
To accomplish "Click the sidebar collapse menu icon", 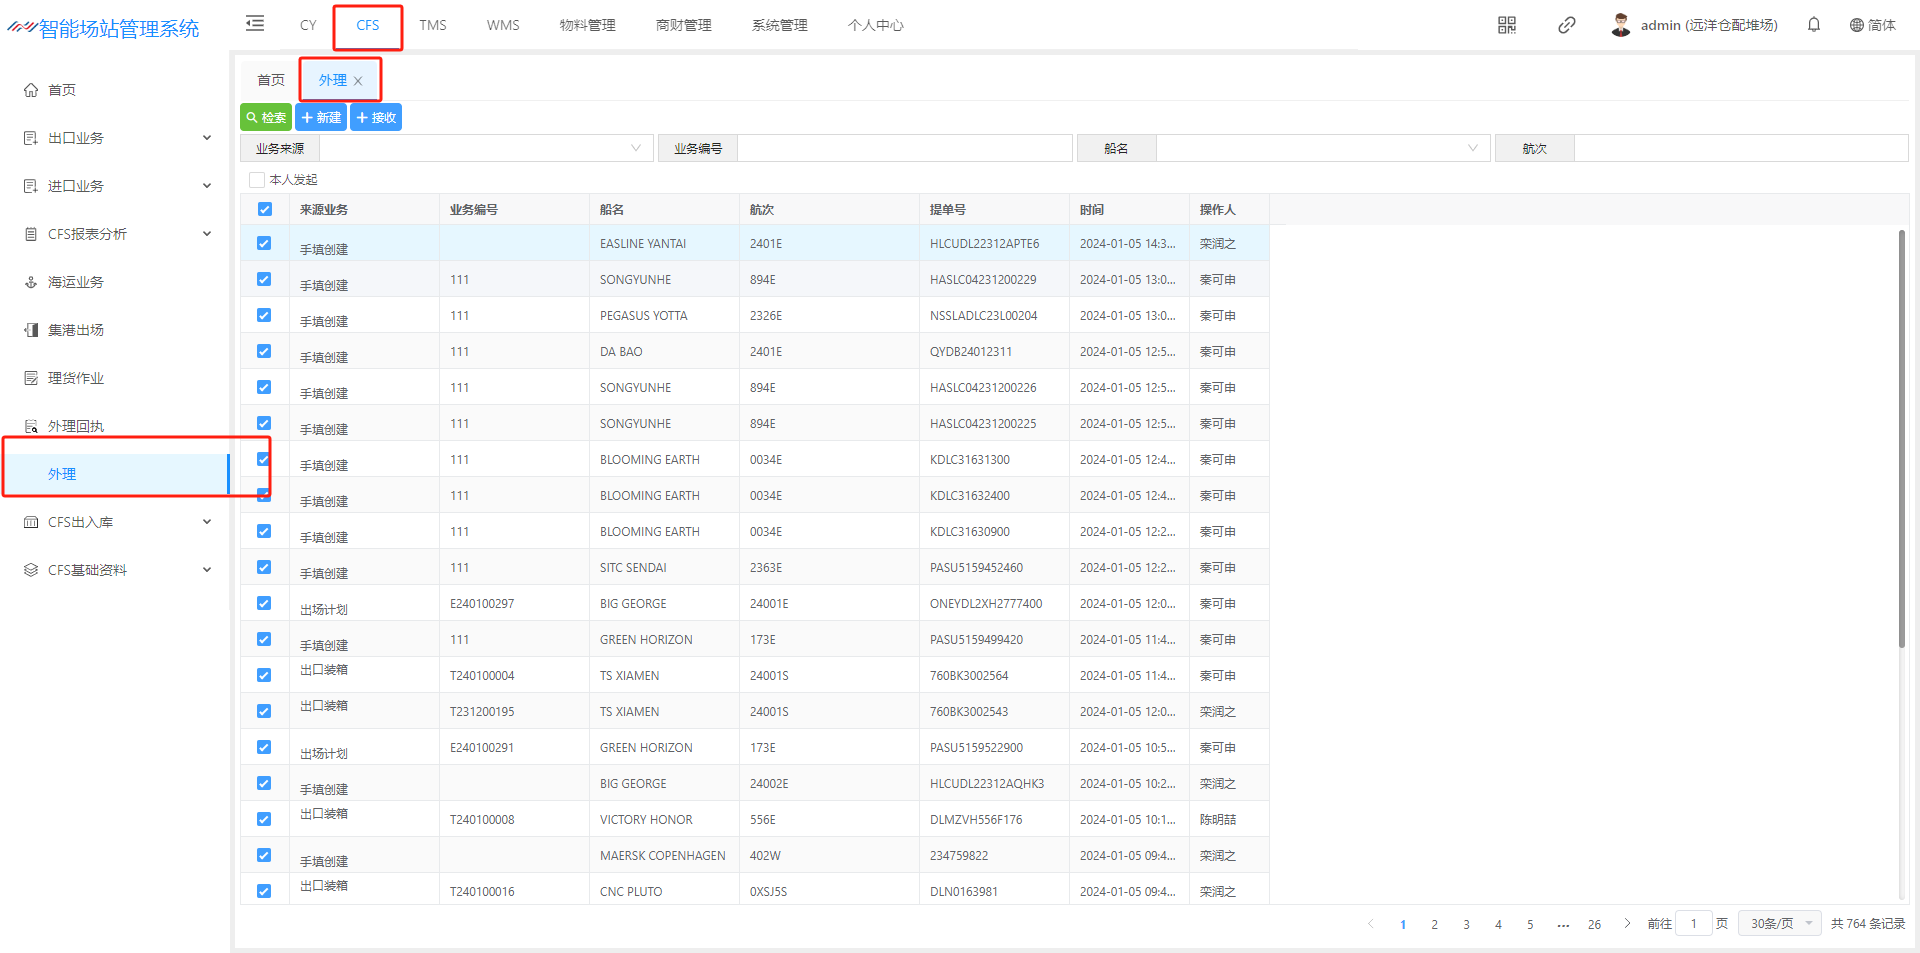I will tap(255, 24).
